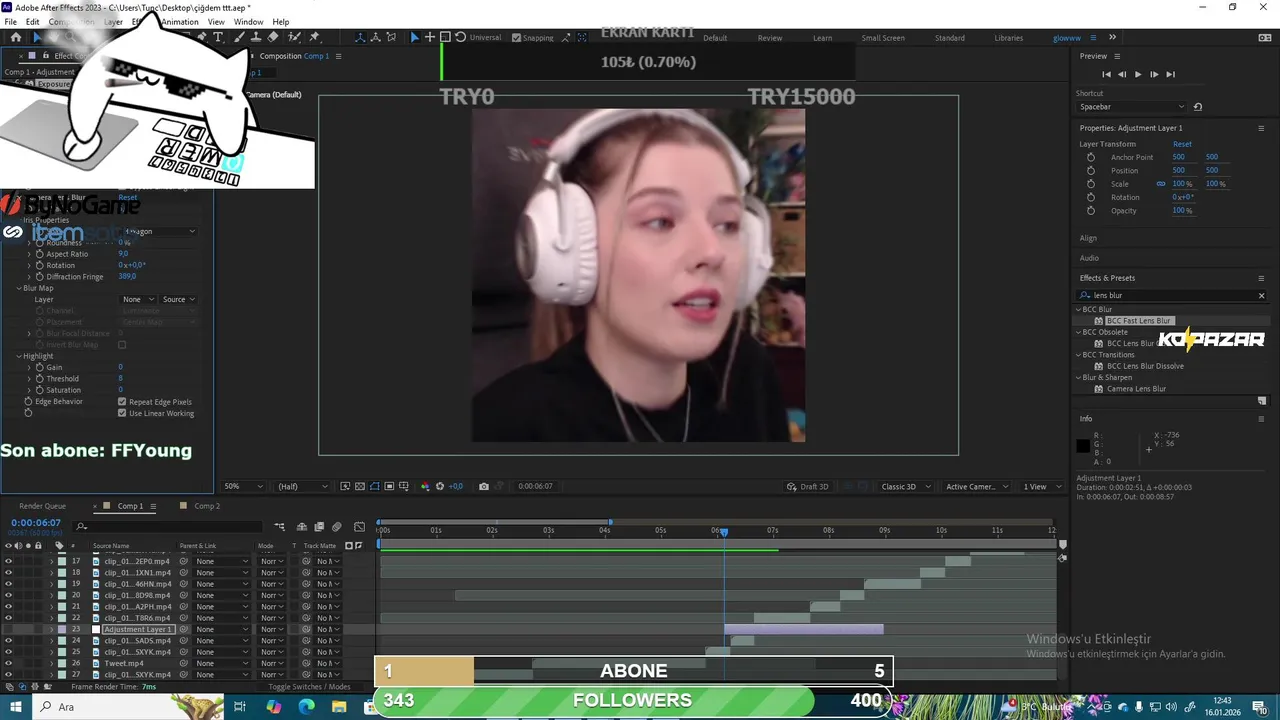The height and width of the screenshot is (720, 1280).
Task: Switch to the Standard workspace
Action: tap(950, 38)
